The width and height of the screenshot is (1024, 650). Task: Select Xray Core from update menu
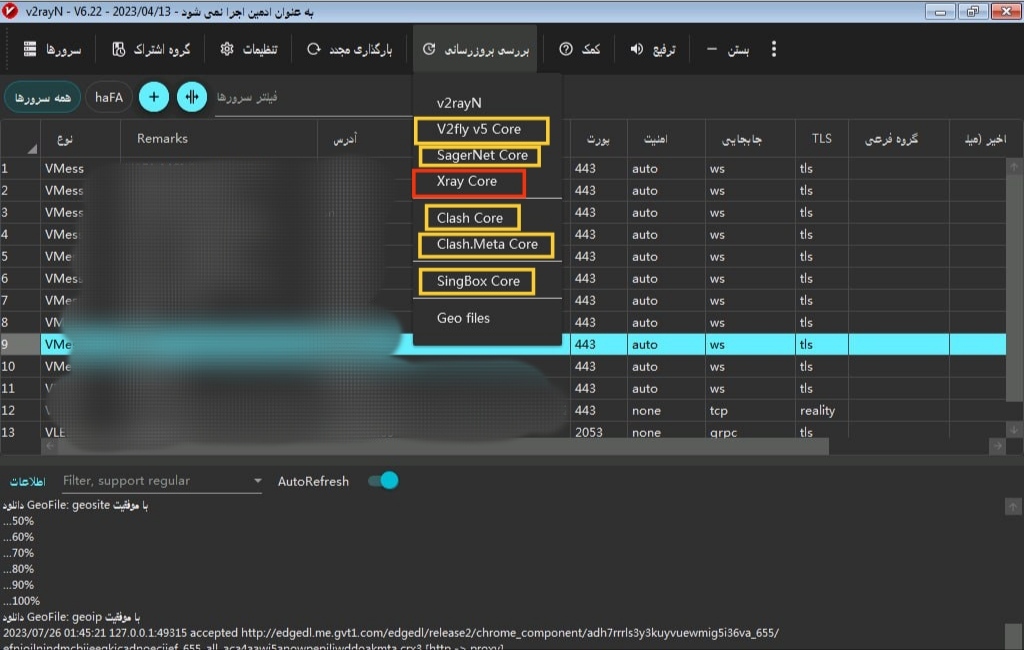(467, 182)
